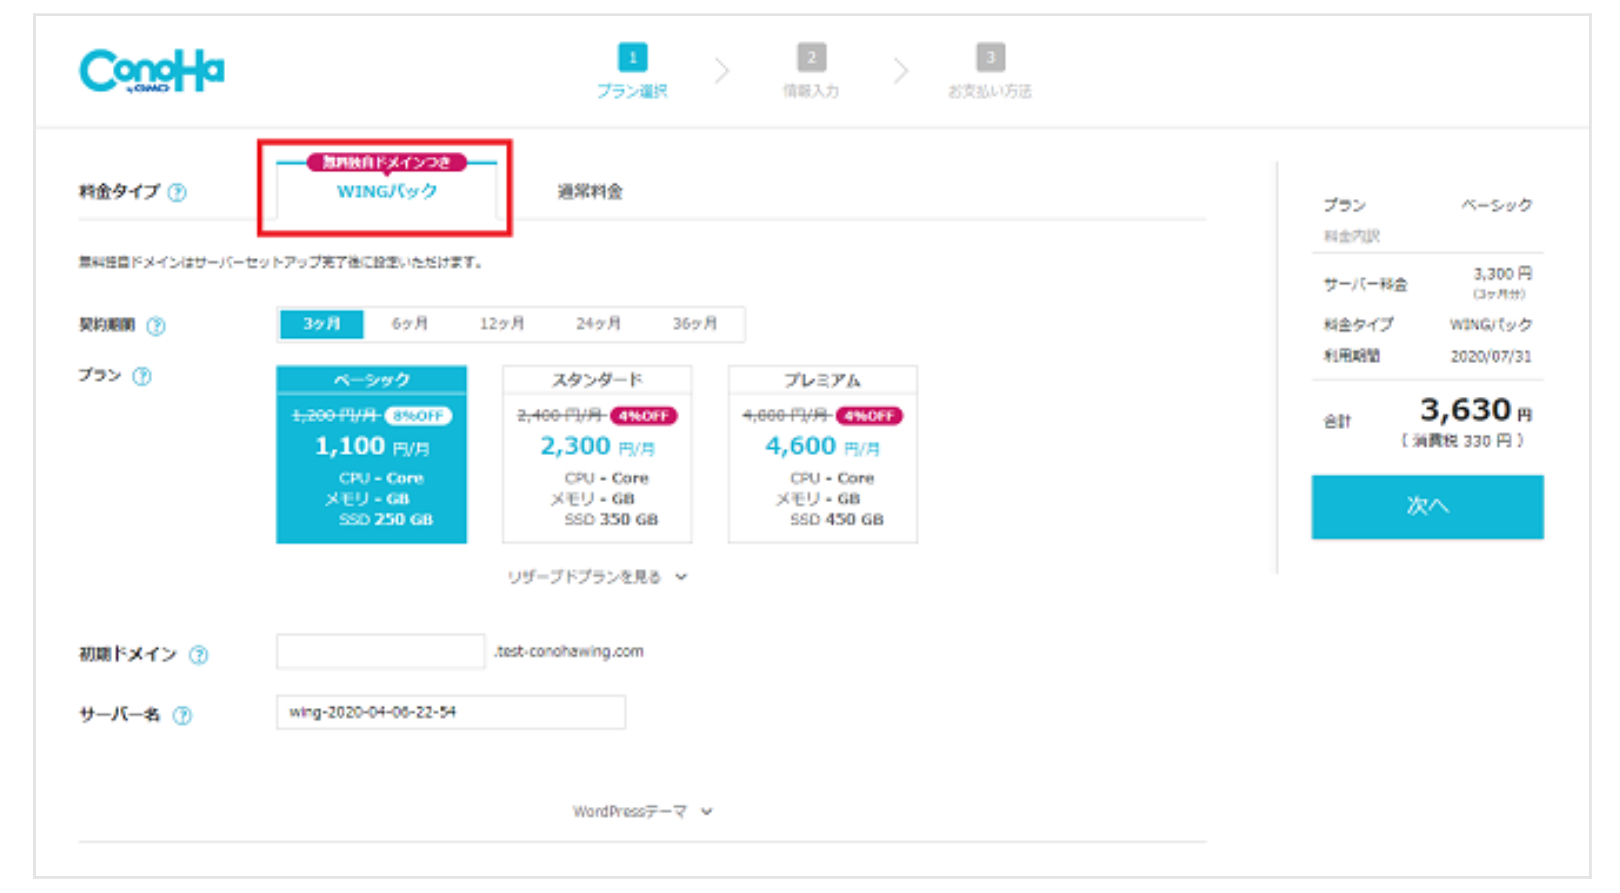Expand the WordPressテーマ section
This screenshot has width=1620, height=893.
[x=642, y=812]
